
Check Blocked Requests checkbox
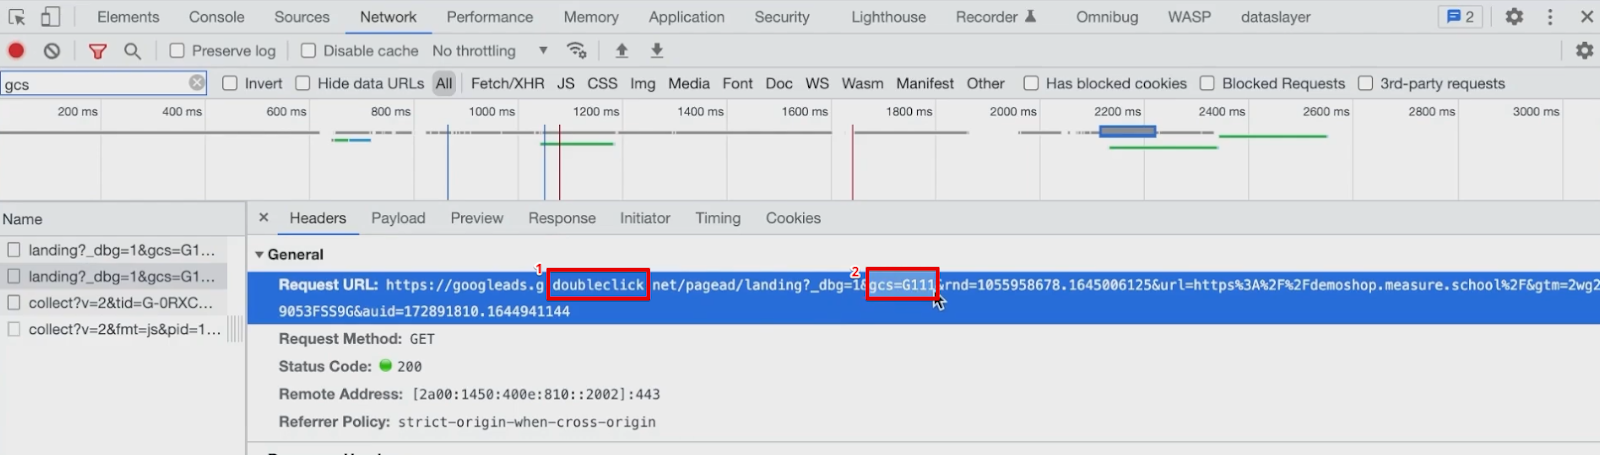[x=1207, y=83]
